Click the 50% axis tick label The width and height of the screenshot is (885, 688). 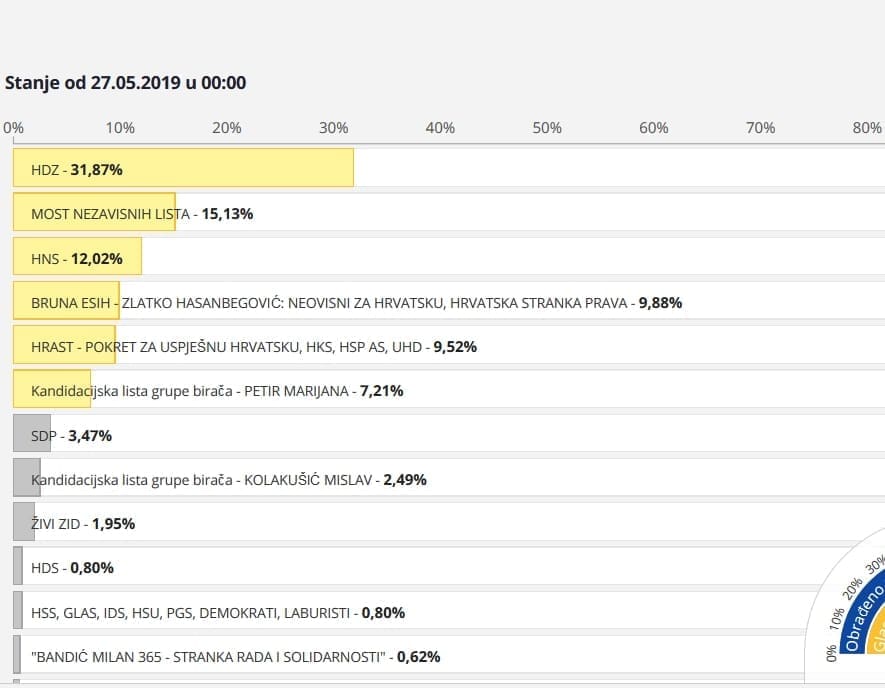547,128
